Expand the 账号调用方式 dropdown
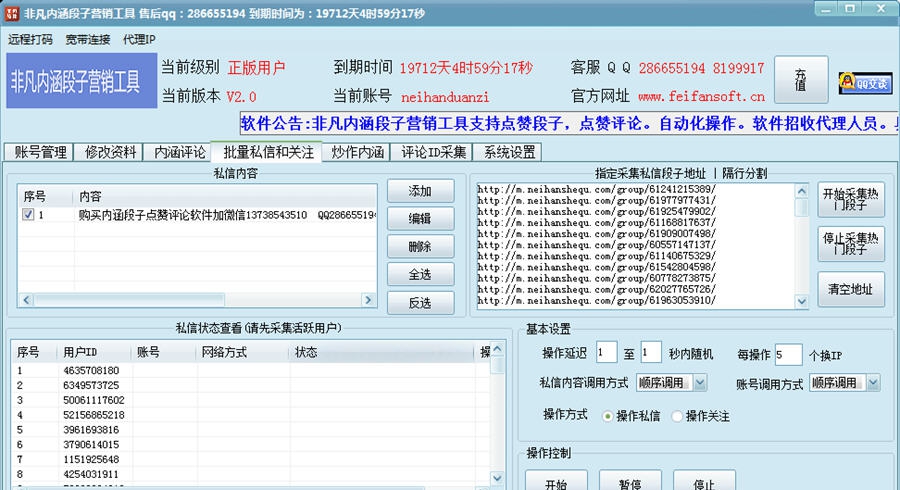 (873, 383)
